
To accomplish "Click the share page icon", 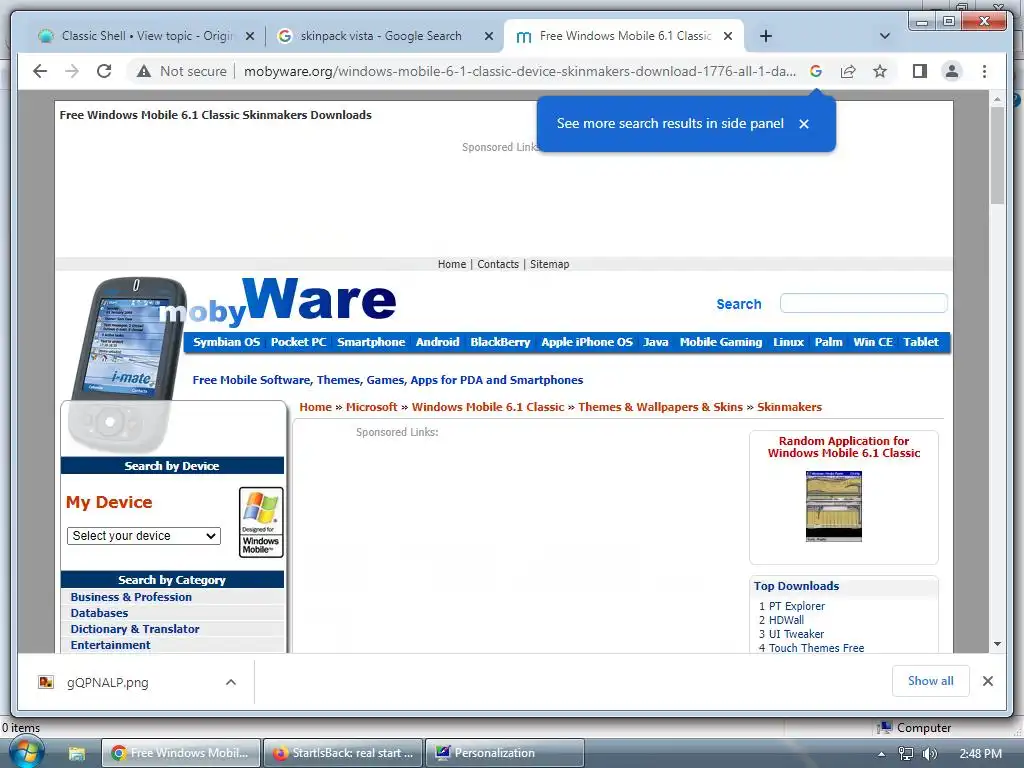I will (848, 71).
